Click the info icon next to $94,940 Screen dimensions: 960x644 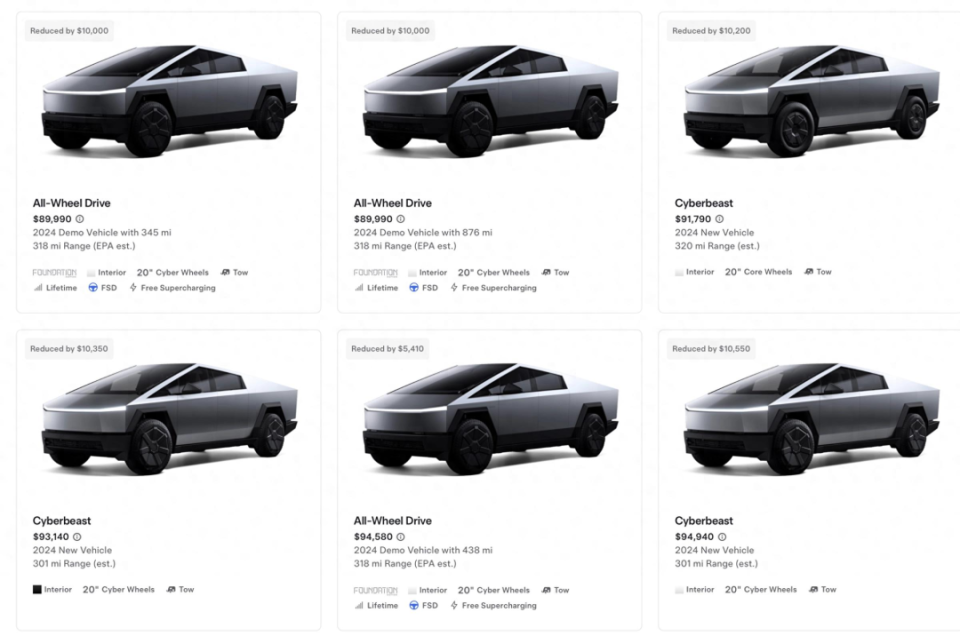coord(721,537)
